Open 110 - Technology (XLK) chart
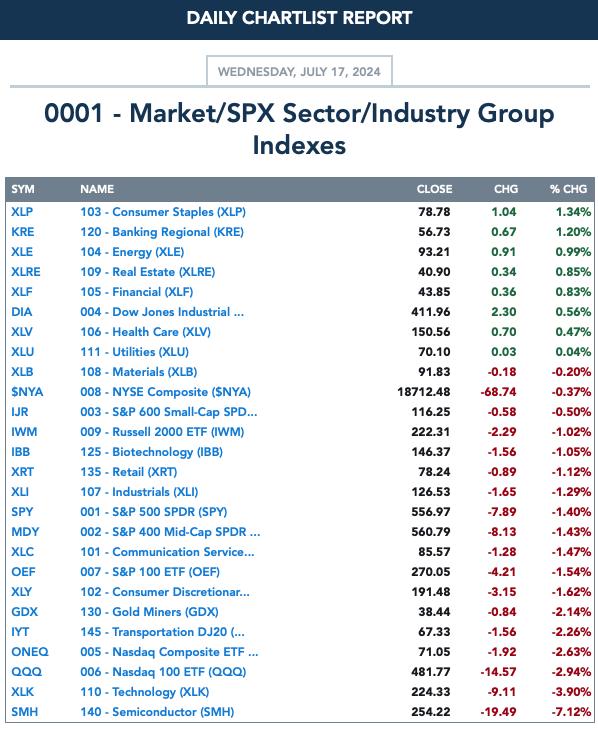The image size is (598, 729). point(144,692)
